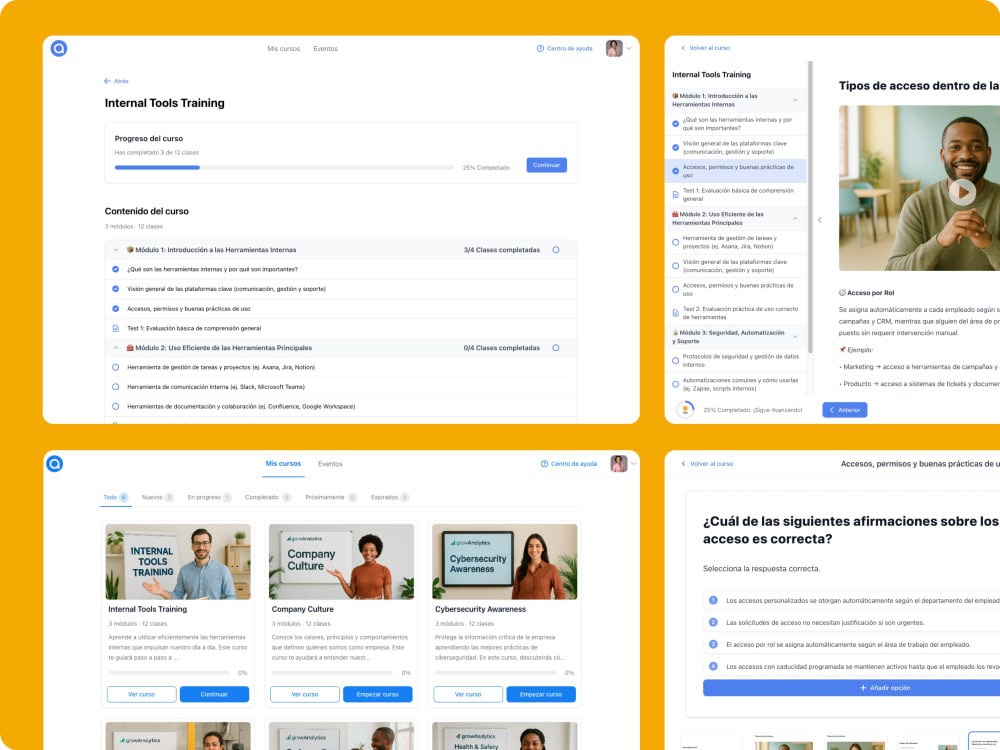Open Test 2 document icon in lesson sidebar
Image resolution: width=1000 pixels, height=750 pixels.
(x=675, y=313)
